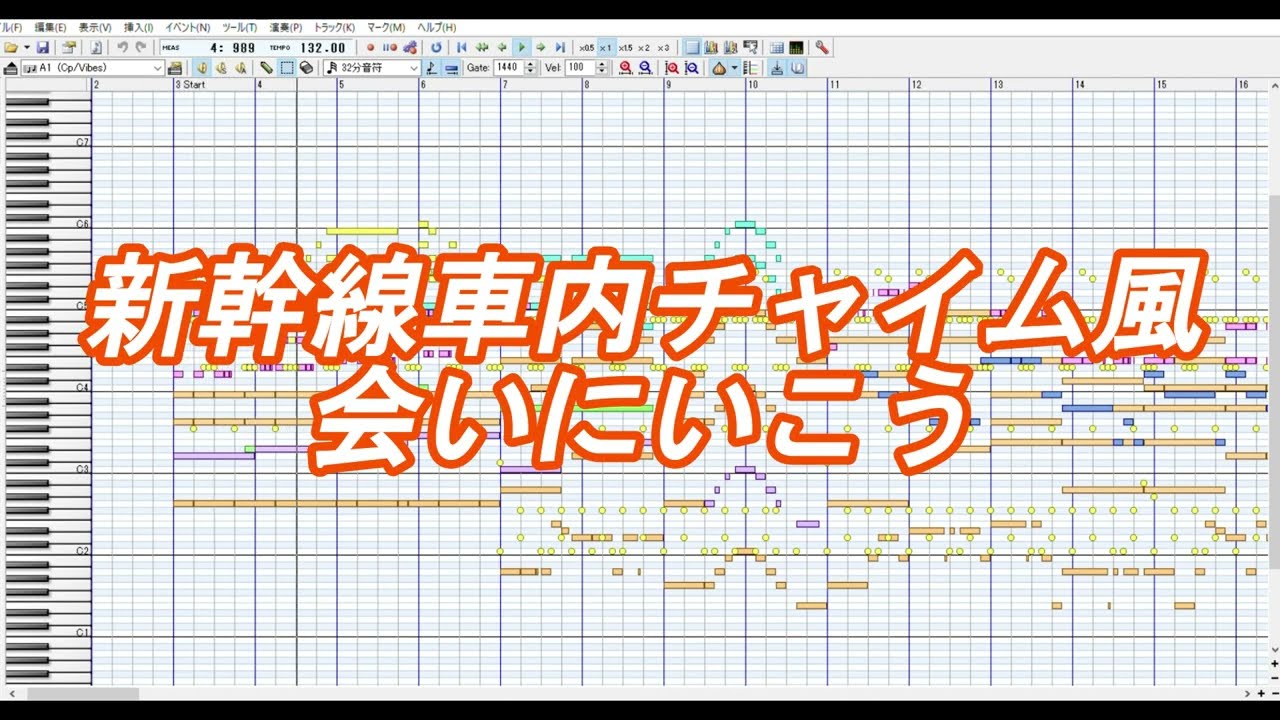
Task: Set playback speed to x3
Action: (x=663, y=47)
